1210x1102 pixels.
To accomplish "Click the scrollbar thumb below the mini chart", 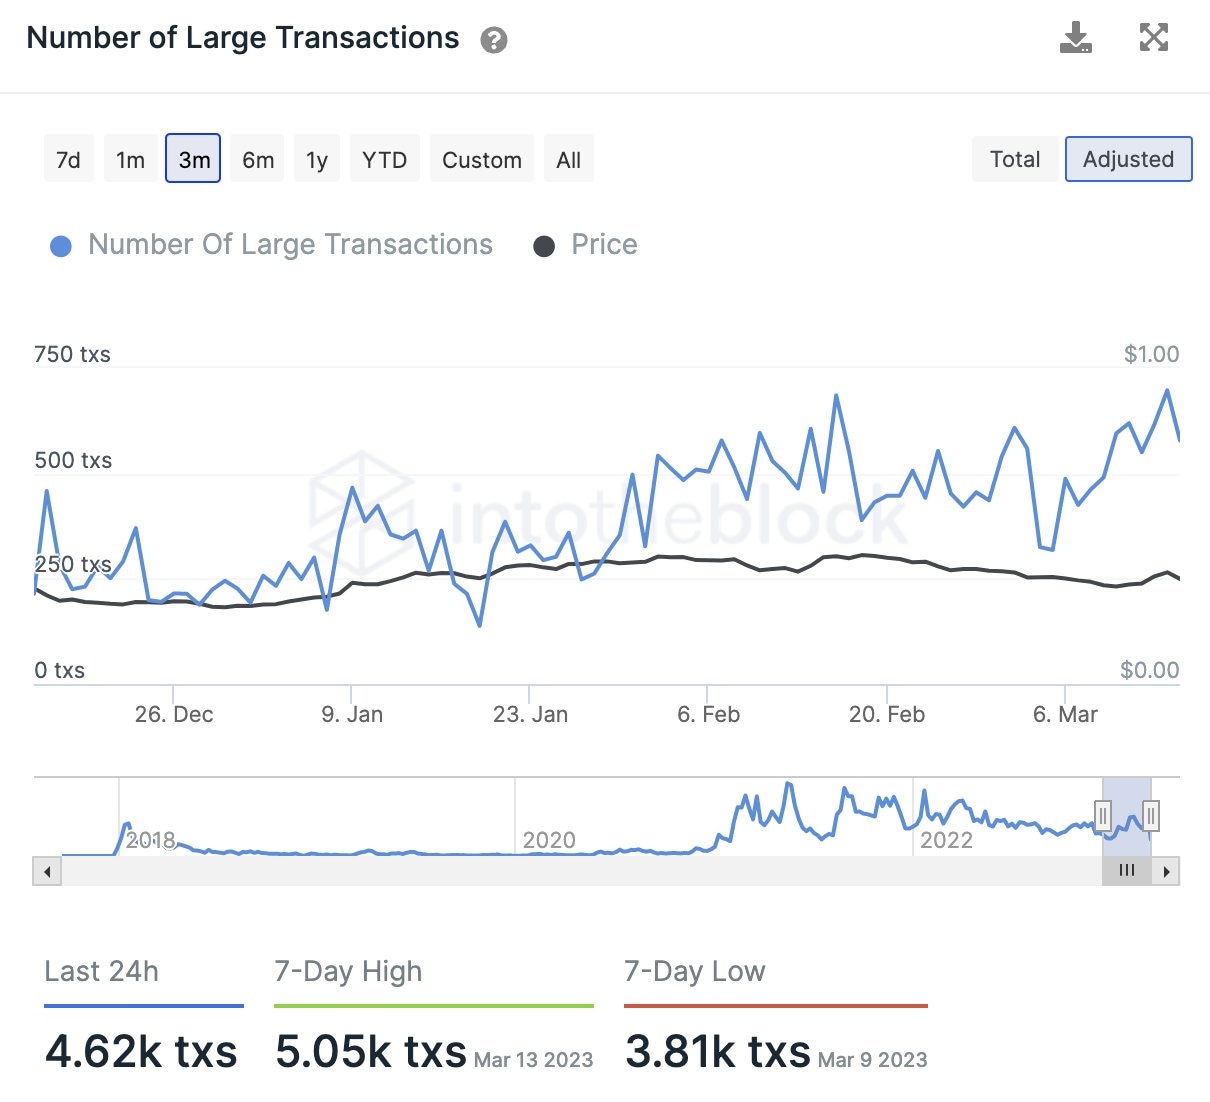I will (1127, 871).
